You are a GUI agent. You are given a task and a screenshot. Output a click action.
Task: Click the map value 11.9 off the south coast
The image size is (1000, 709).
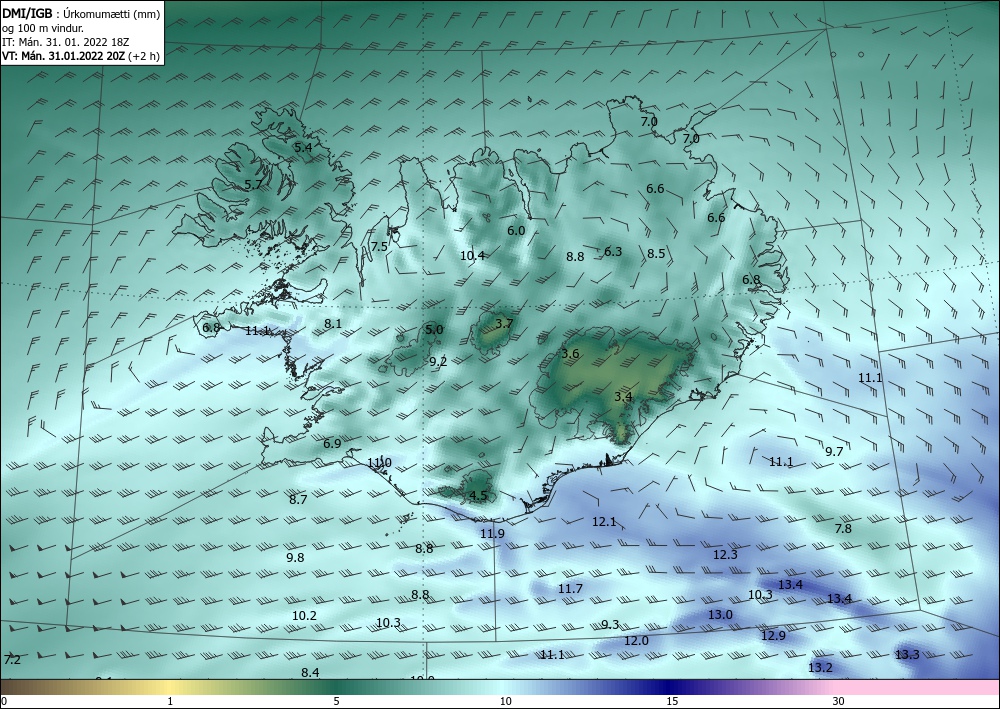pos(492,534)
